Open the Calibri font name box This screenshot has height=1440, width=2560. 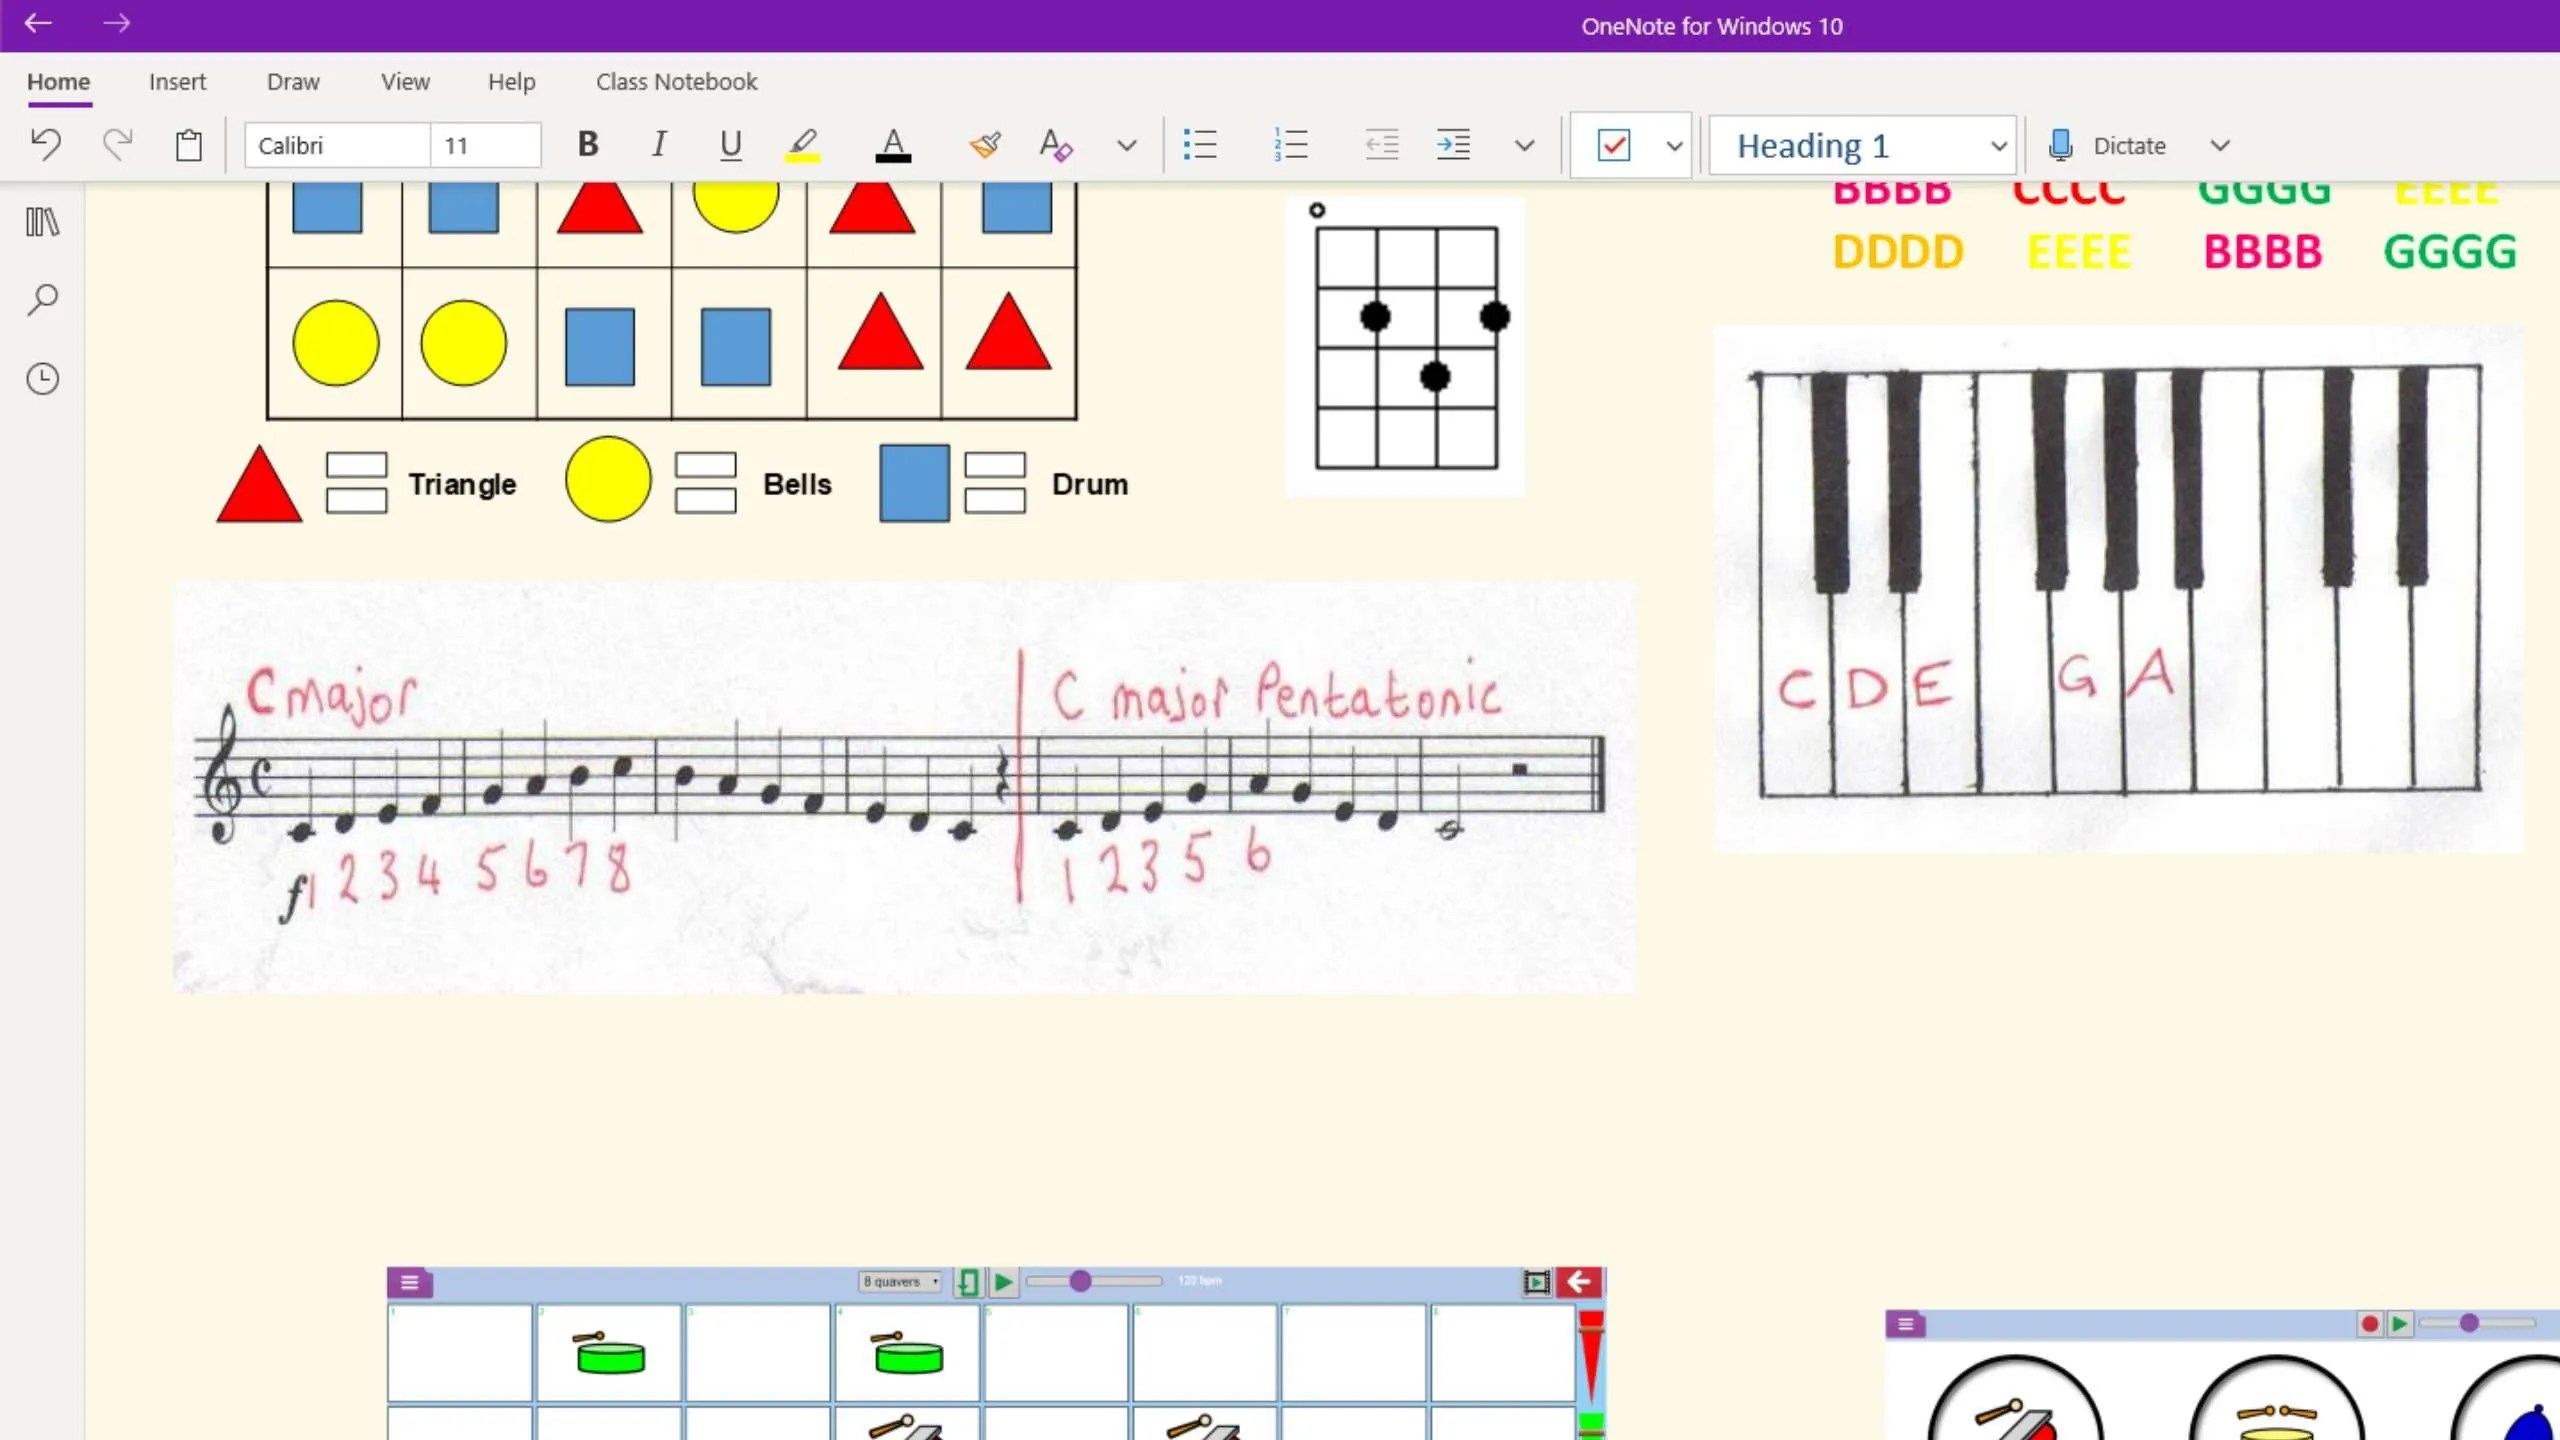[338, 146]
